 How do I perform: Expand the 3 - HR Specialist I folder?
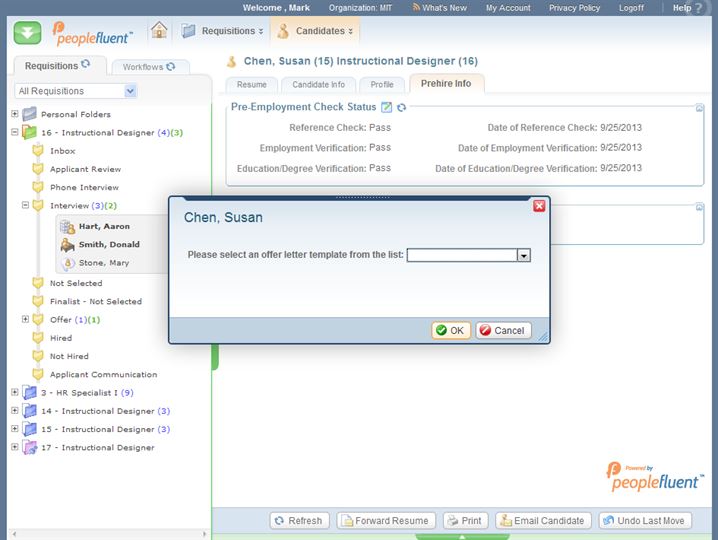point(15,392)
